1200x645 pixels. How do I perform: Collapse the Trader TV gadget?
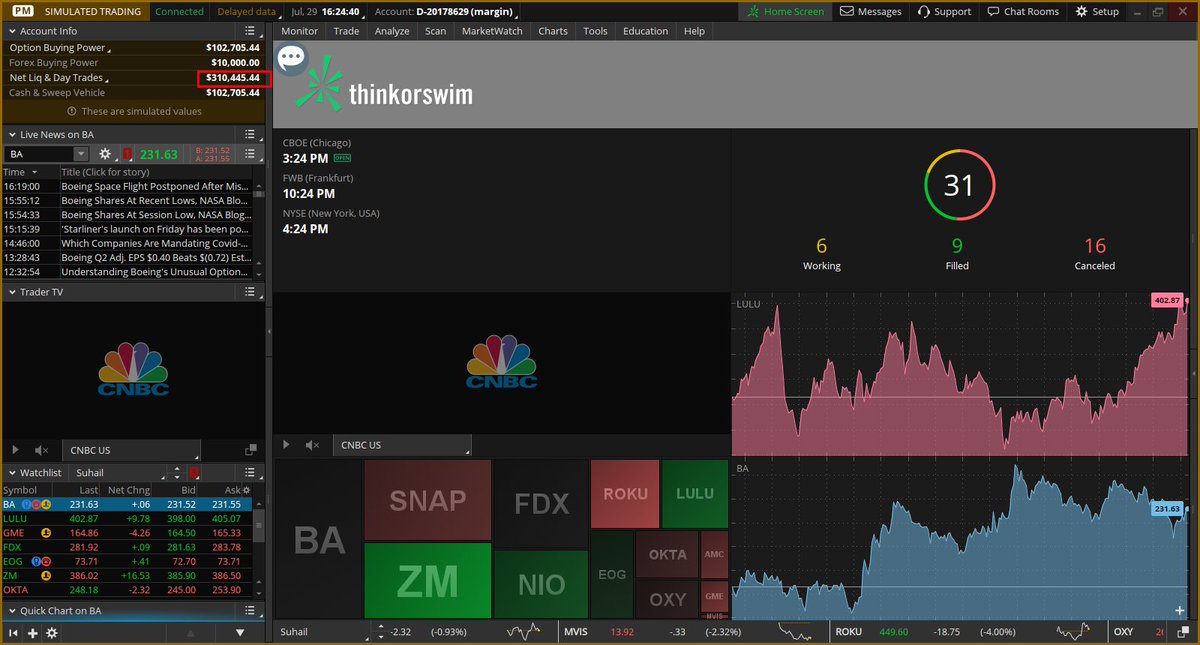coord(11,292)
